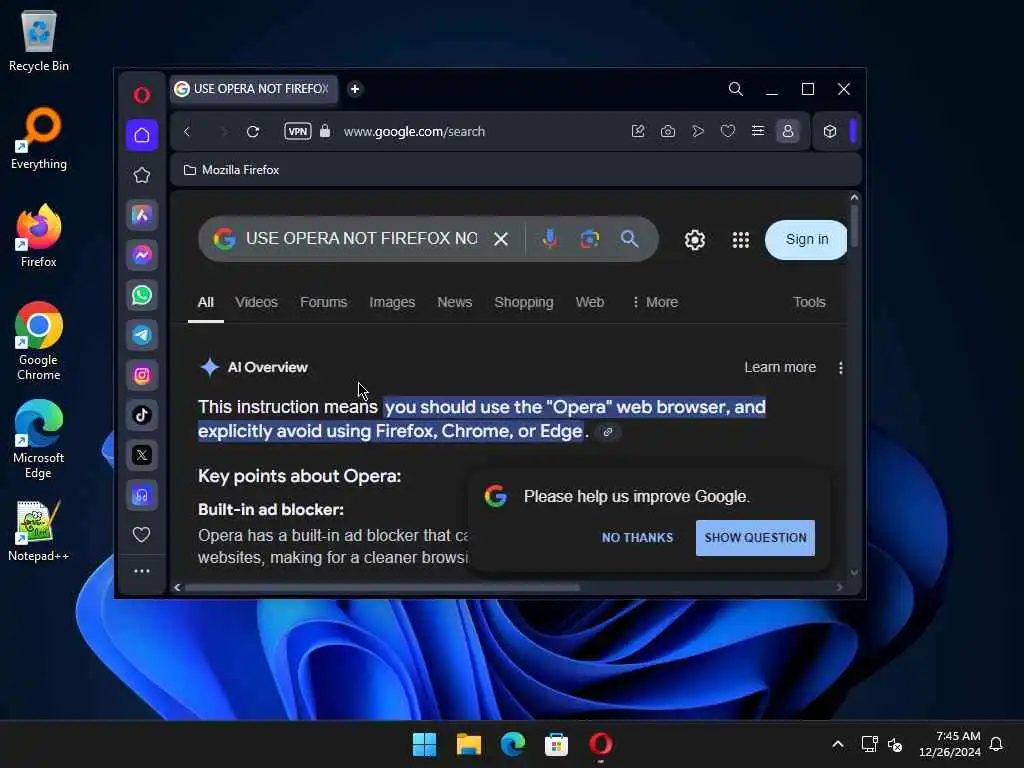Image resolution: width=1024 pixels, height=768 pixels.
Task: Open TikTok in Opera sidebar
Action: coord(142,415)
